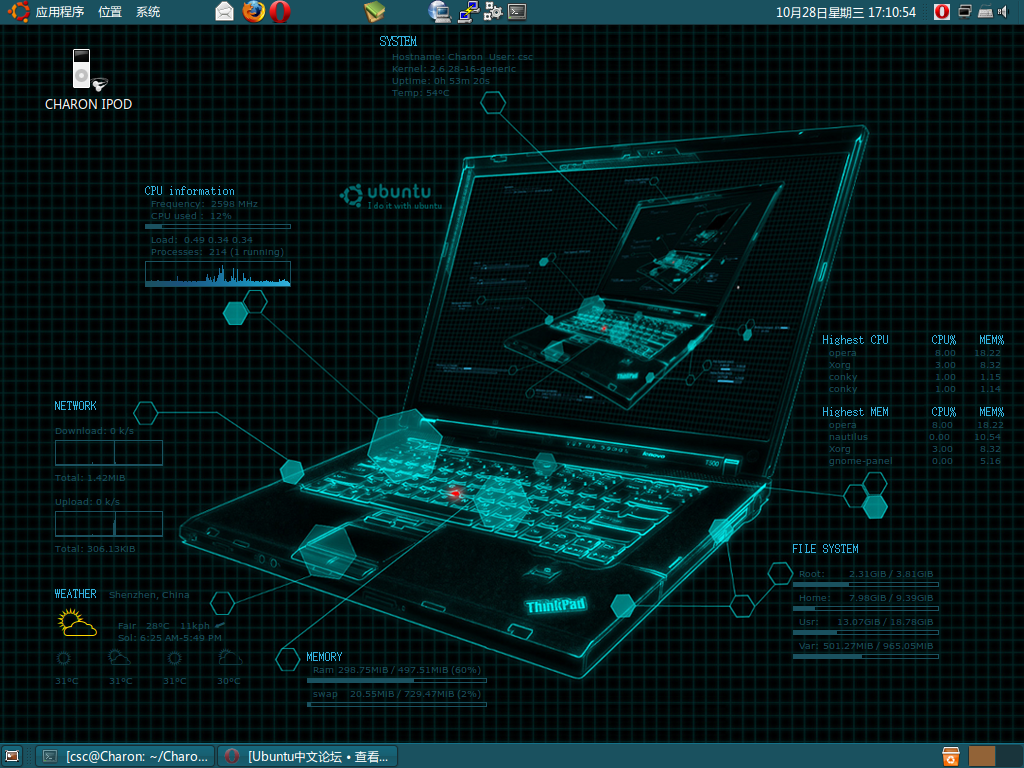The height and width of the screenshot is (768, 1024).
Task: Select the first workspace in the switcher
Action: click(x=982, y=756)
